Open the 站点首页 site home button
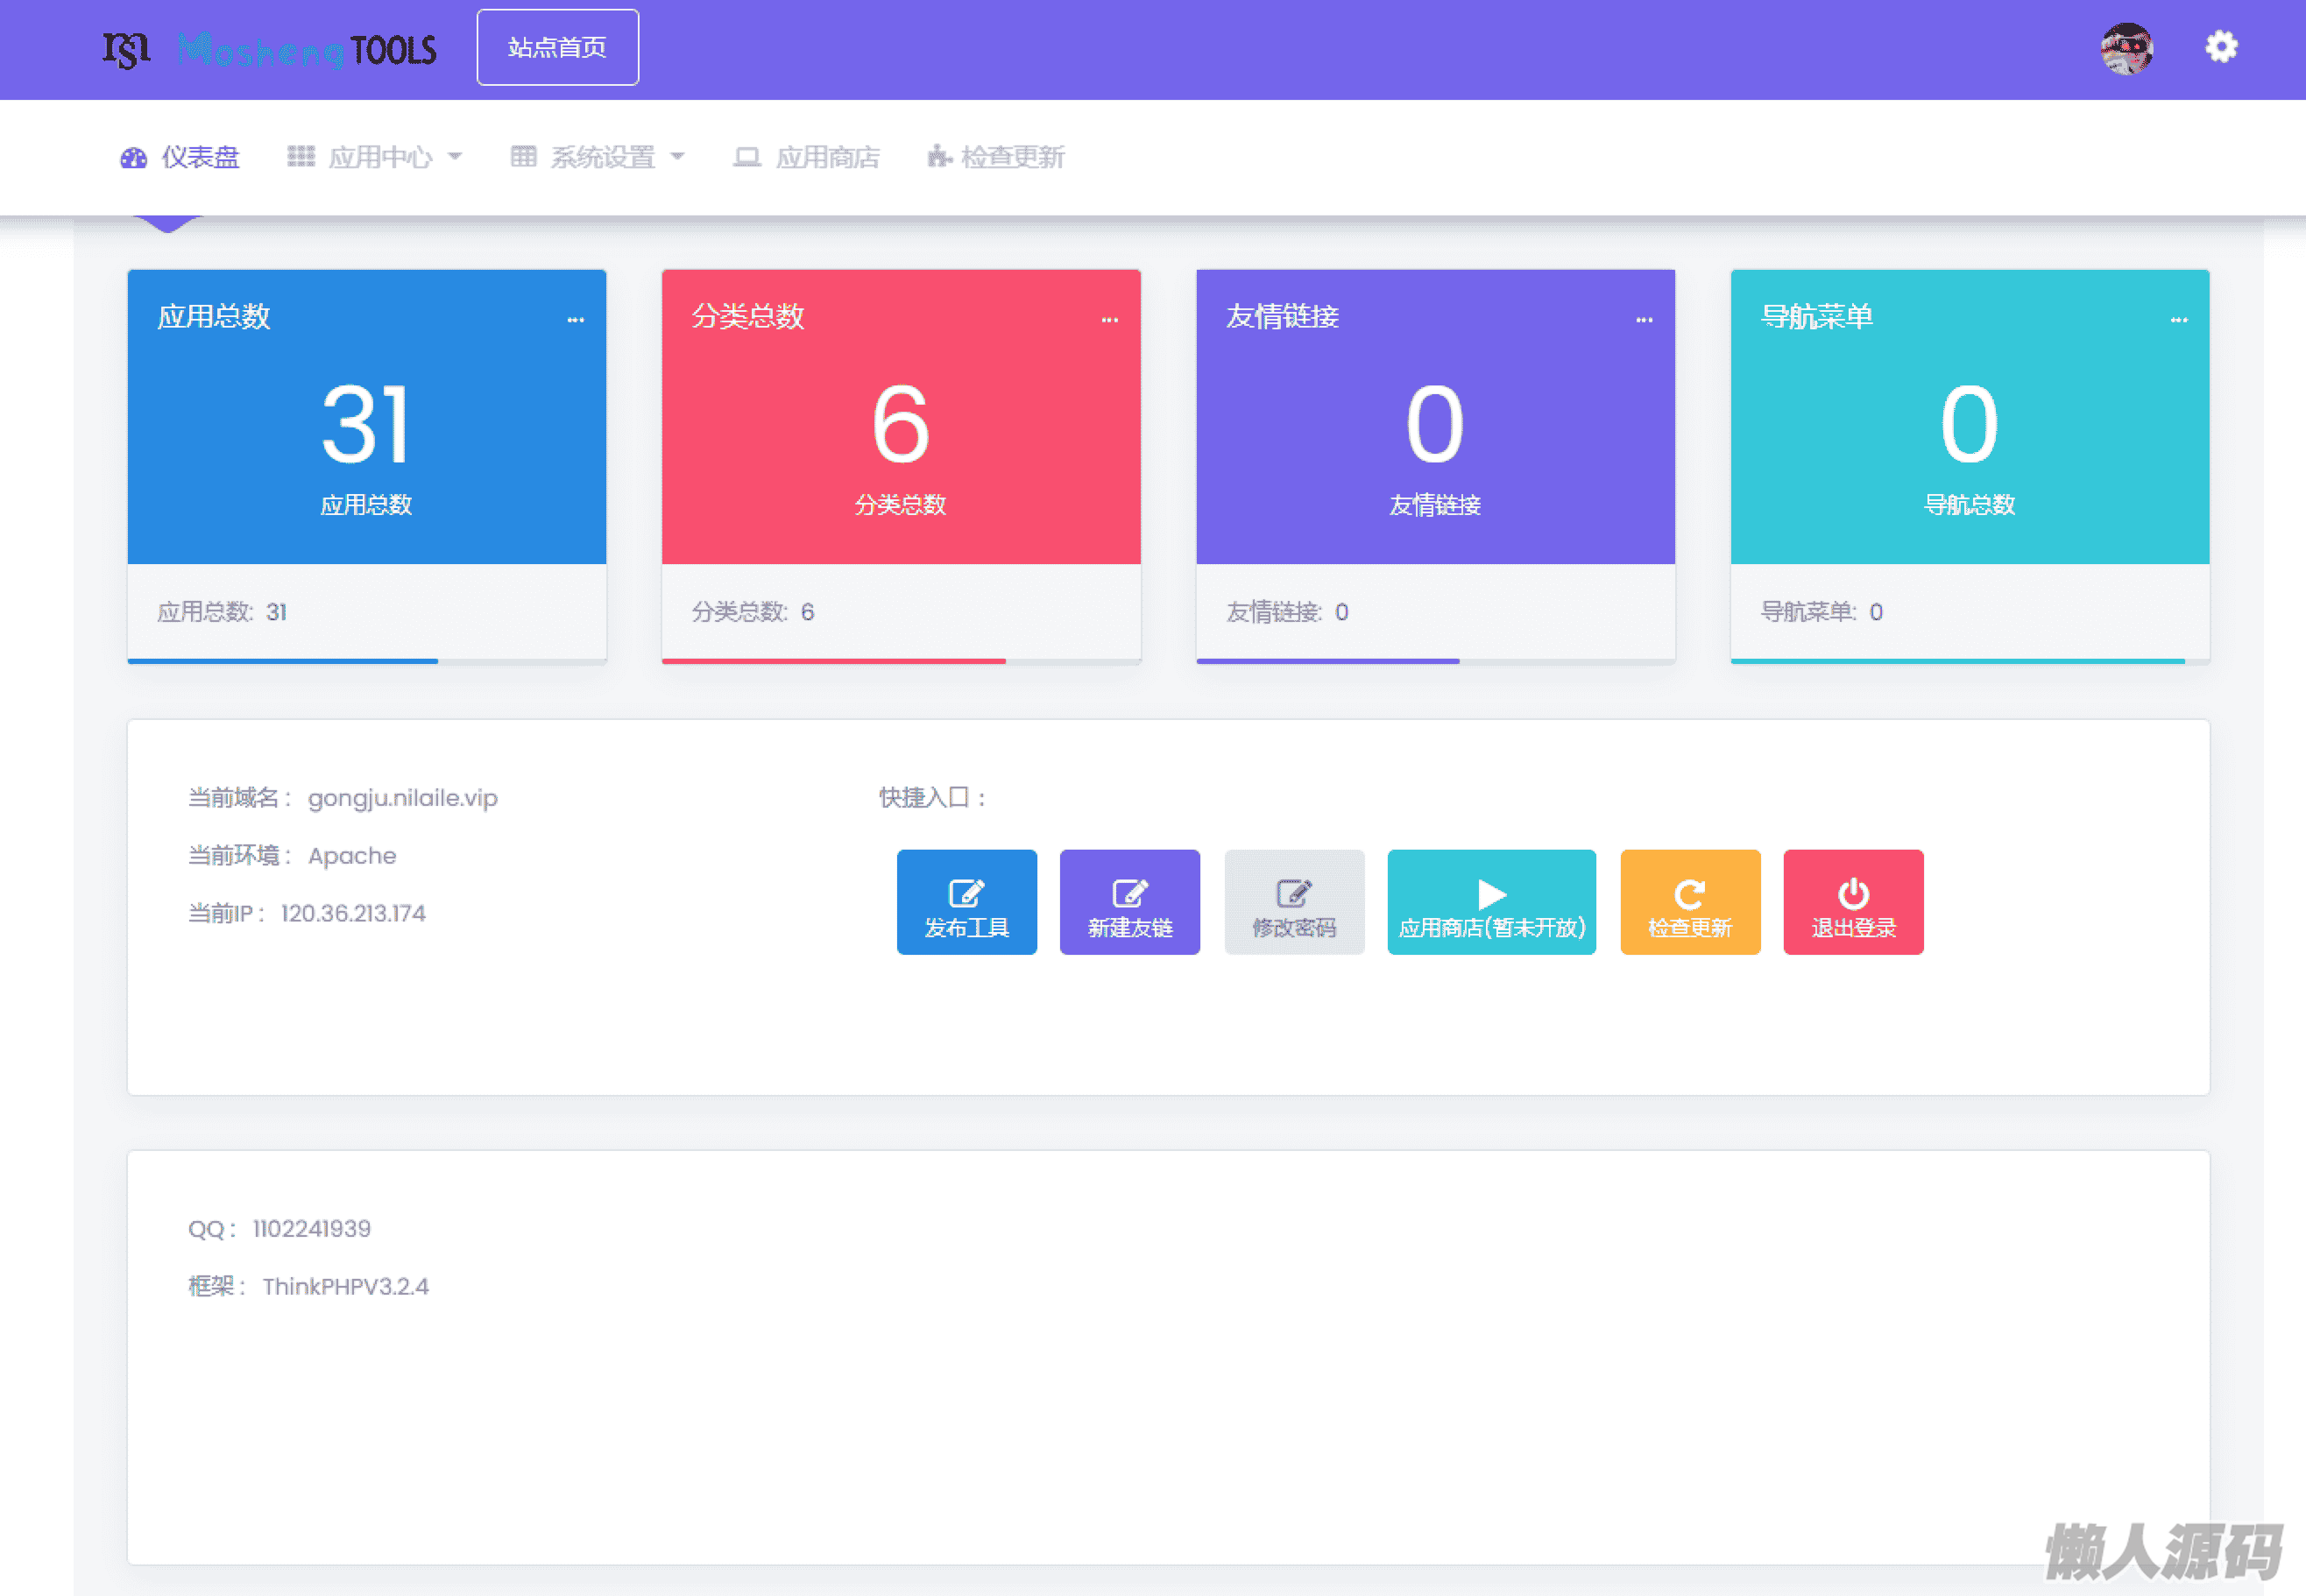Viewport: 2306px width, 1596px height. tap(557, 48)
